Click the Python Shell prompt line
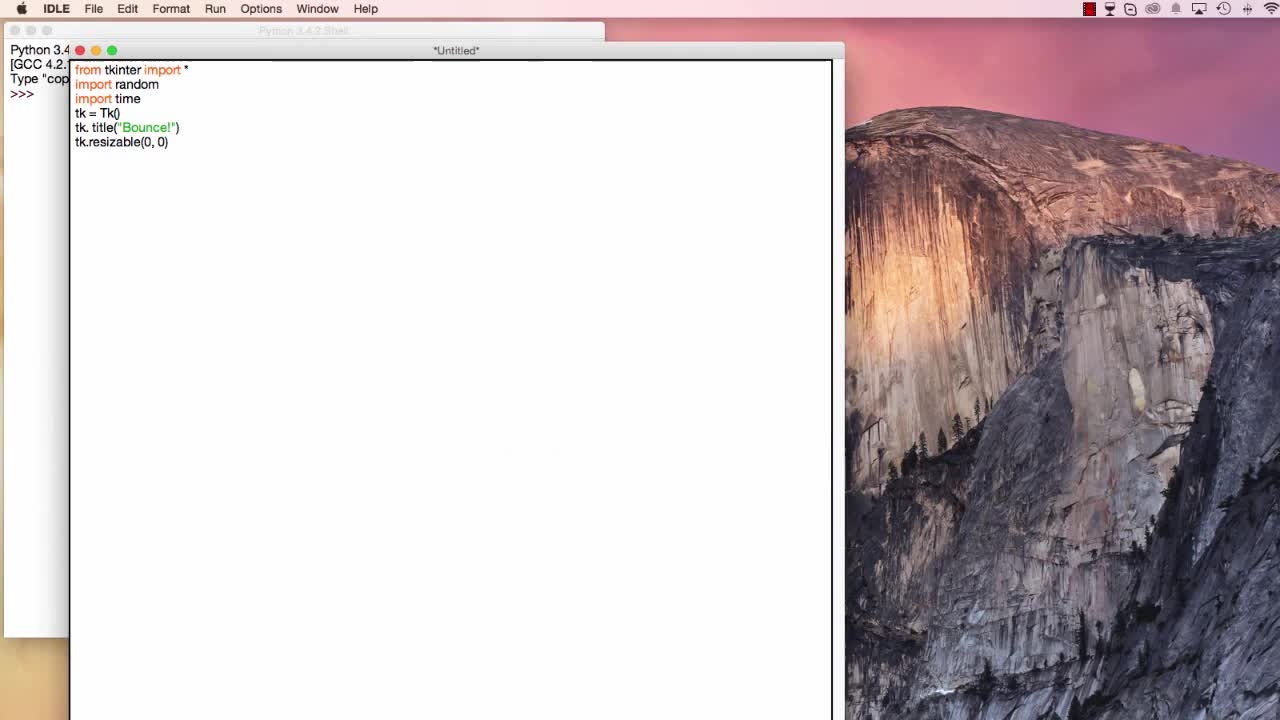The height and width of the screenshot is (720, 1280). click(x=38, y=94)
